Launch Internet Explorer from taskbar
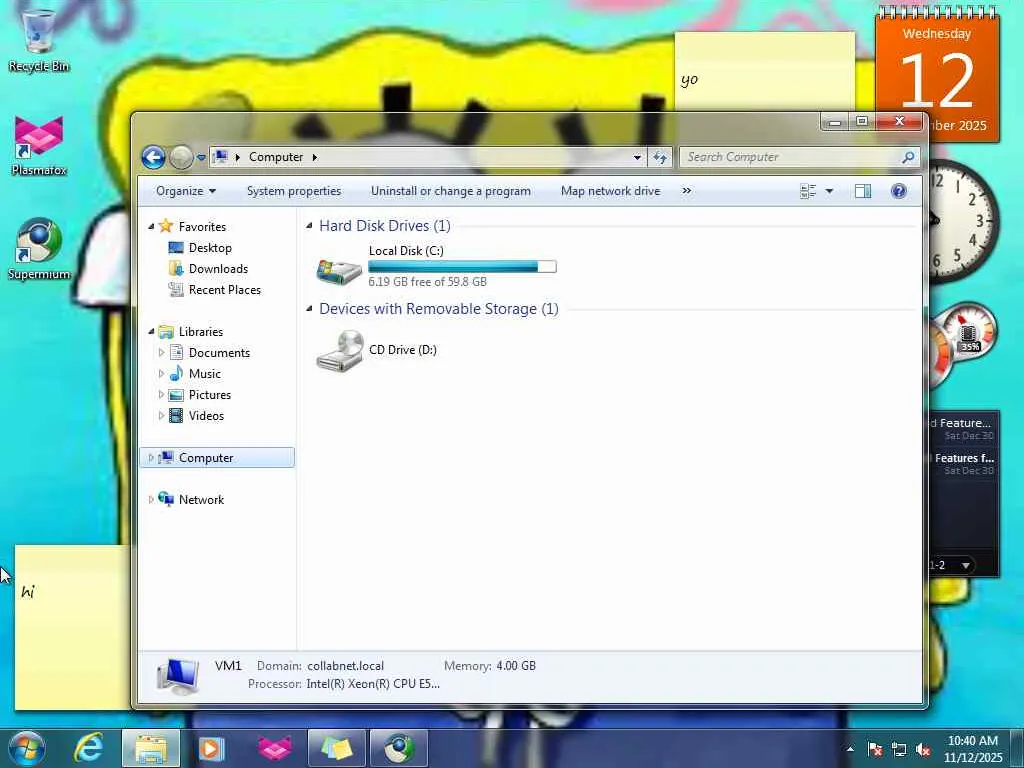Image resolution: width=1024 pixels, height=768 pixels. pos(88,748)
